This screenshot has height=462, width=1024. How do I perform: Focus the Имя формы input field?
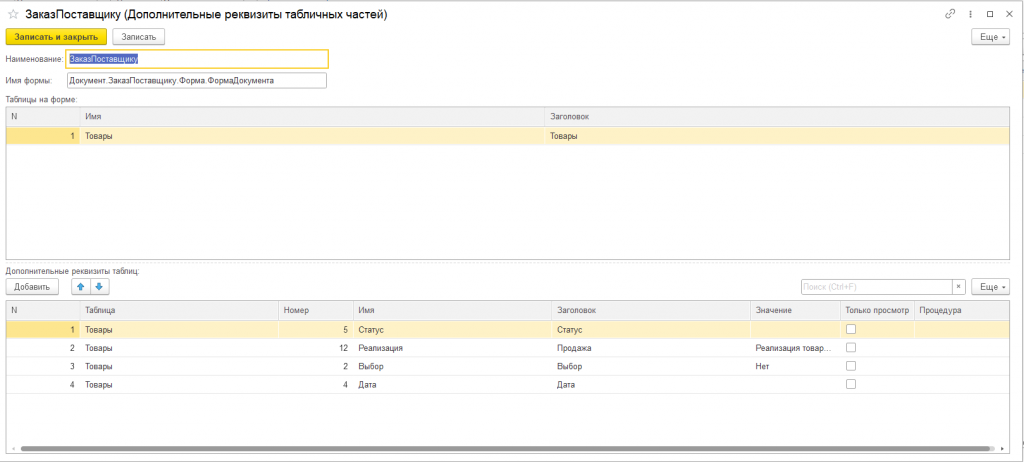pyautogui.click(x=197, y=80)
